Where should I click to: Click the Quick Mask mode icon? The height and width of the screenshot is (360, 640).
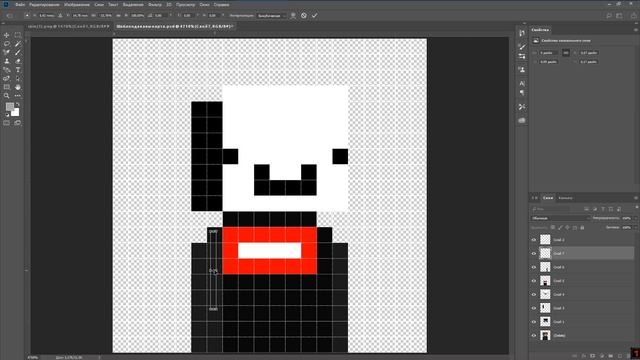[7, 123]
